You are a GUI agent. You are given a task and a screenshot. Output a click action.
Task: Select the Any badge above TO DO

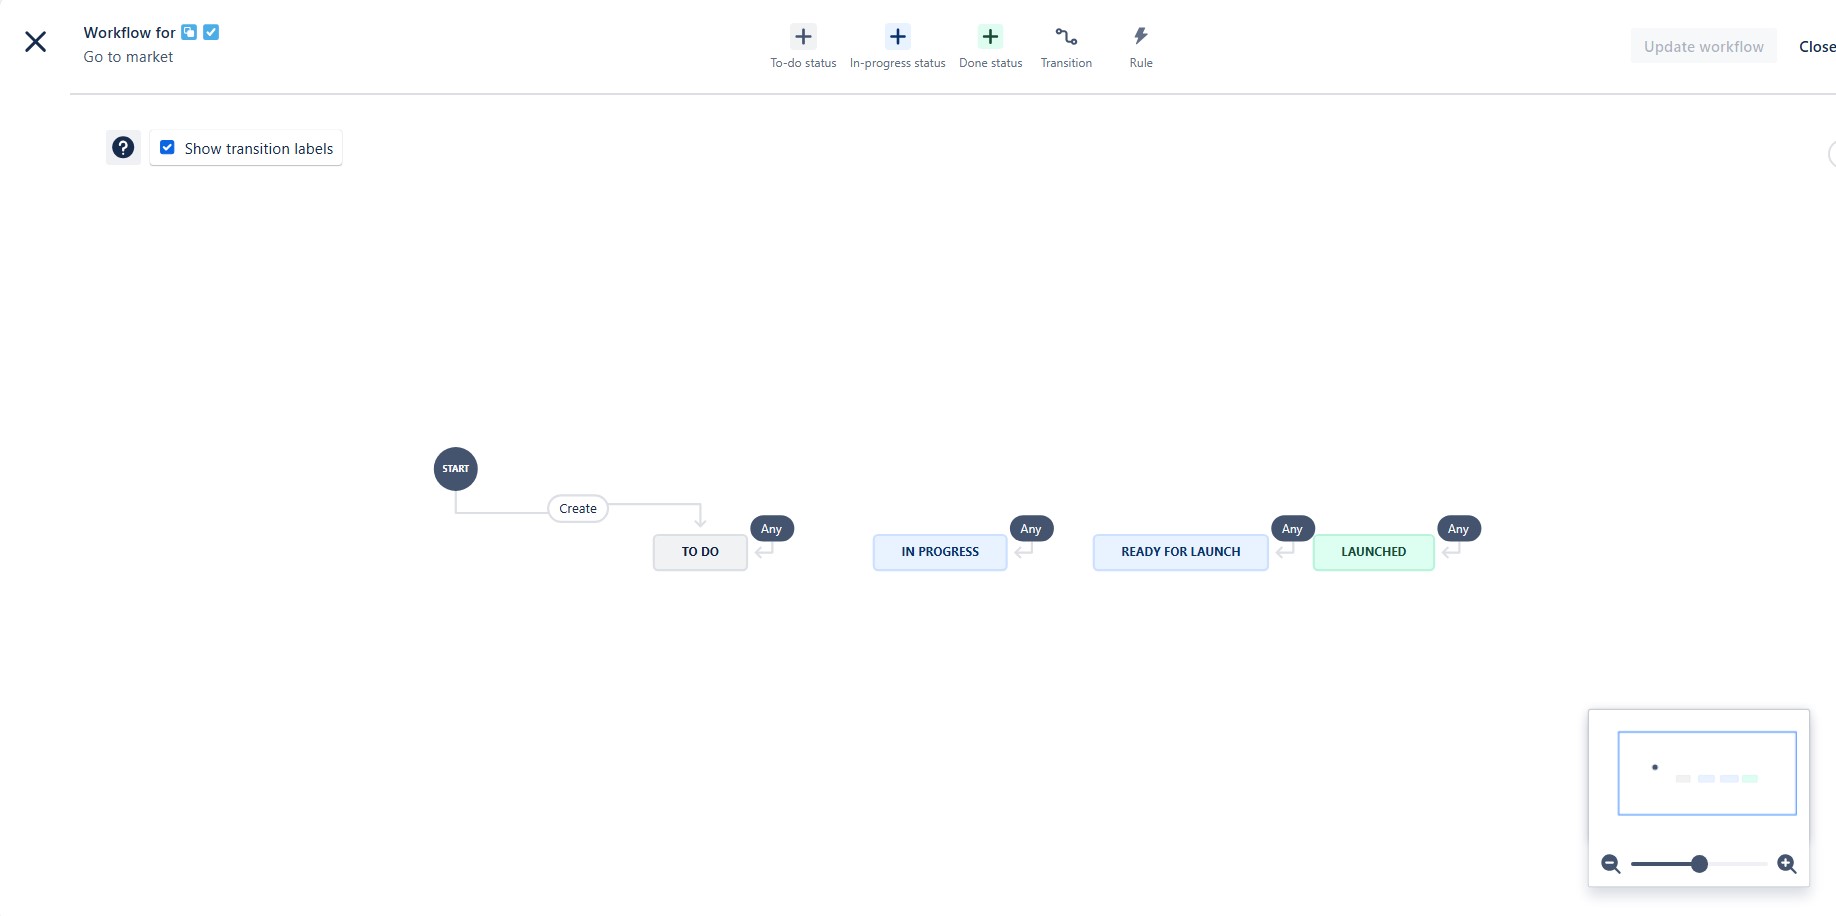[771, 528]
